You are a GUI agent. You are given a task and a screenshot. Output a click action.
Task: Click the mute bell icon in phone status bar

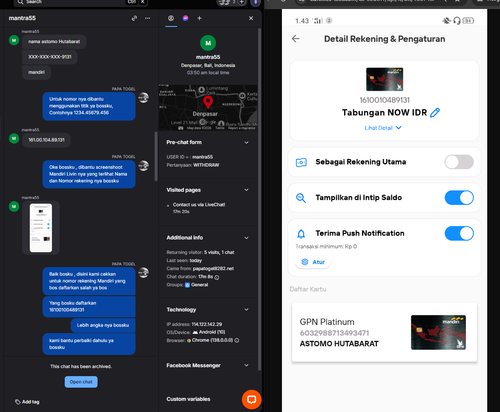click(447, 21)
